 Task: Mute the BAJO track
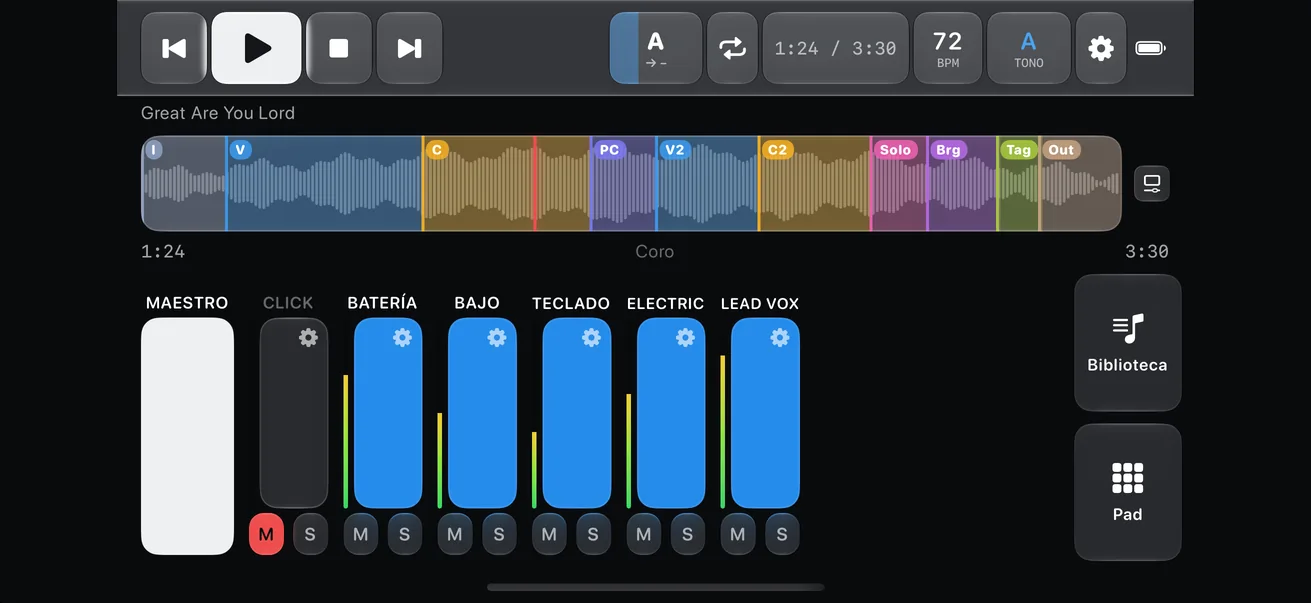coord(455,534)
